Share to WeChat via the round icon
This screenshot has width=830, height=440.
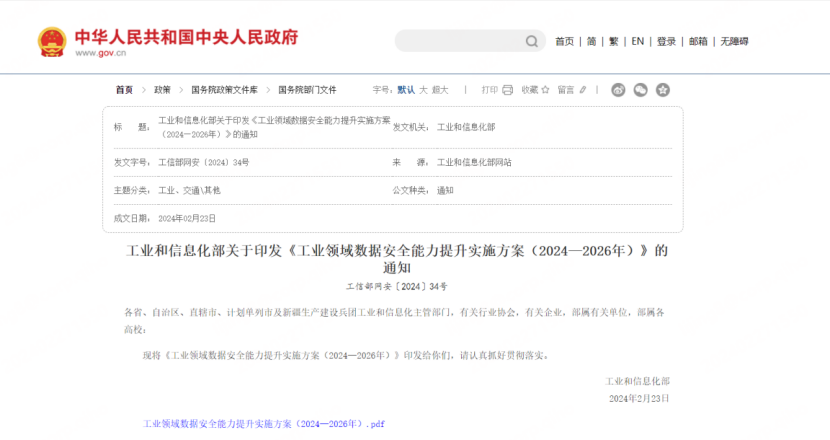(640, 90)
